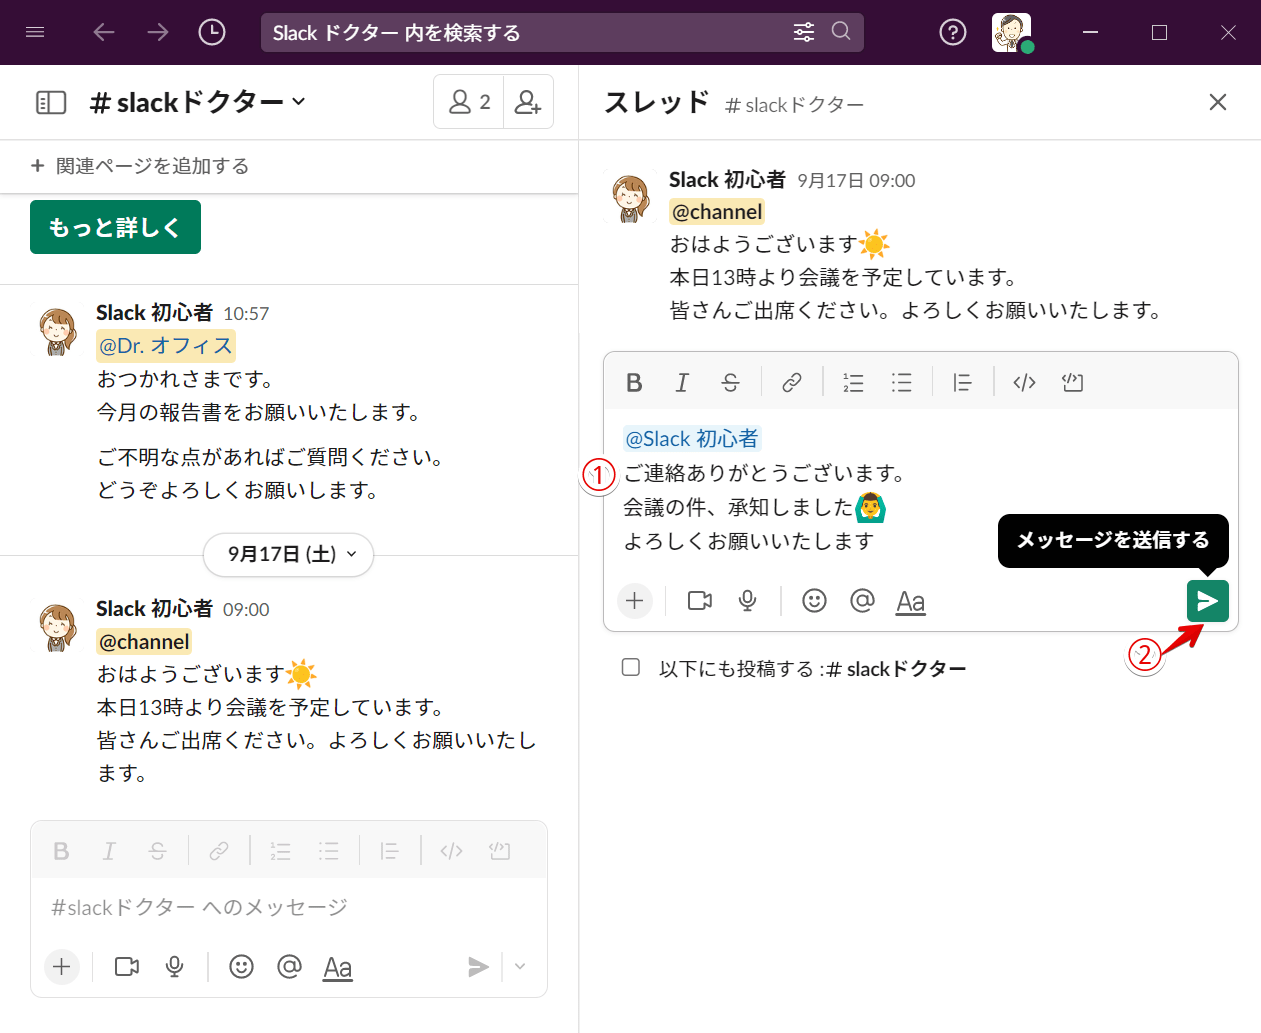Toggle italic in channel composer toolbar

(x=109, y=851)
